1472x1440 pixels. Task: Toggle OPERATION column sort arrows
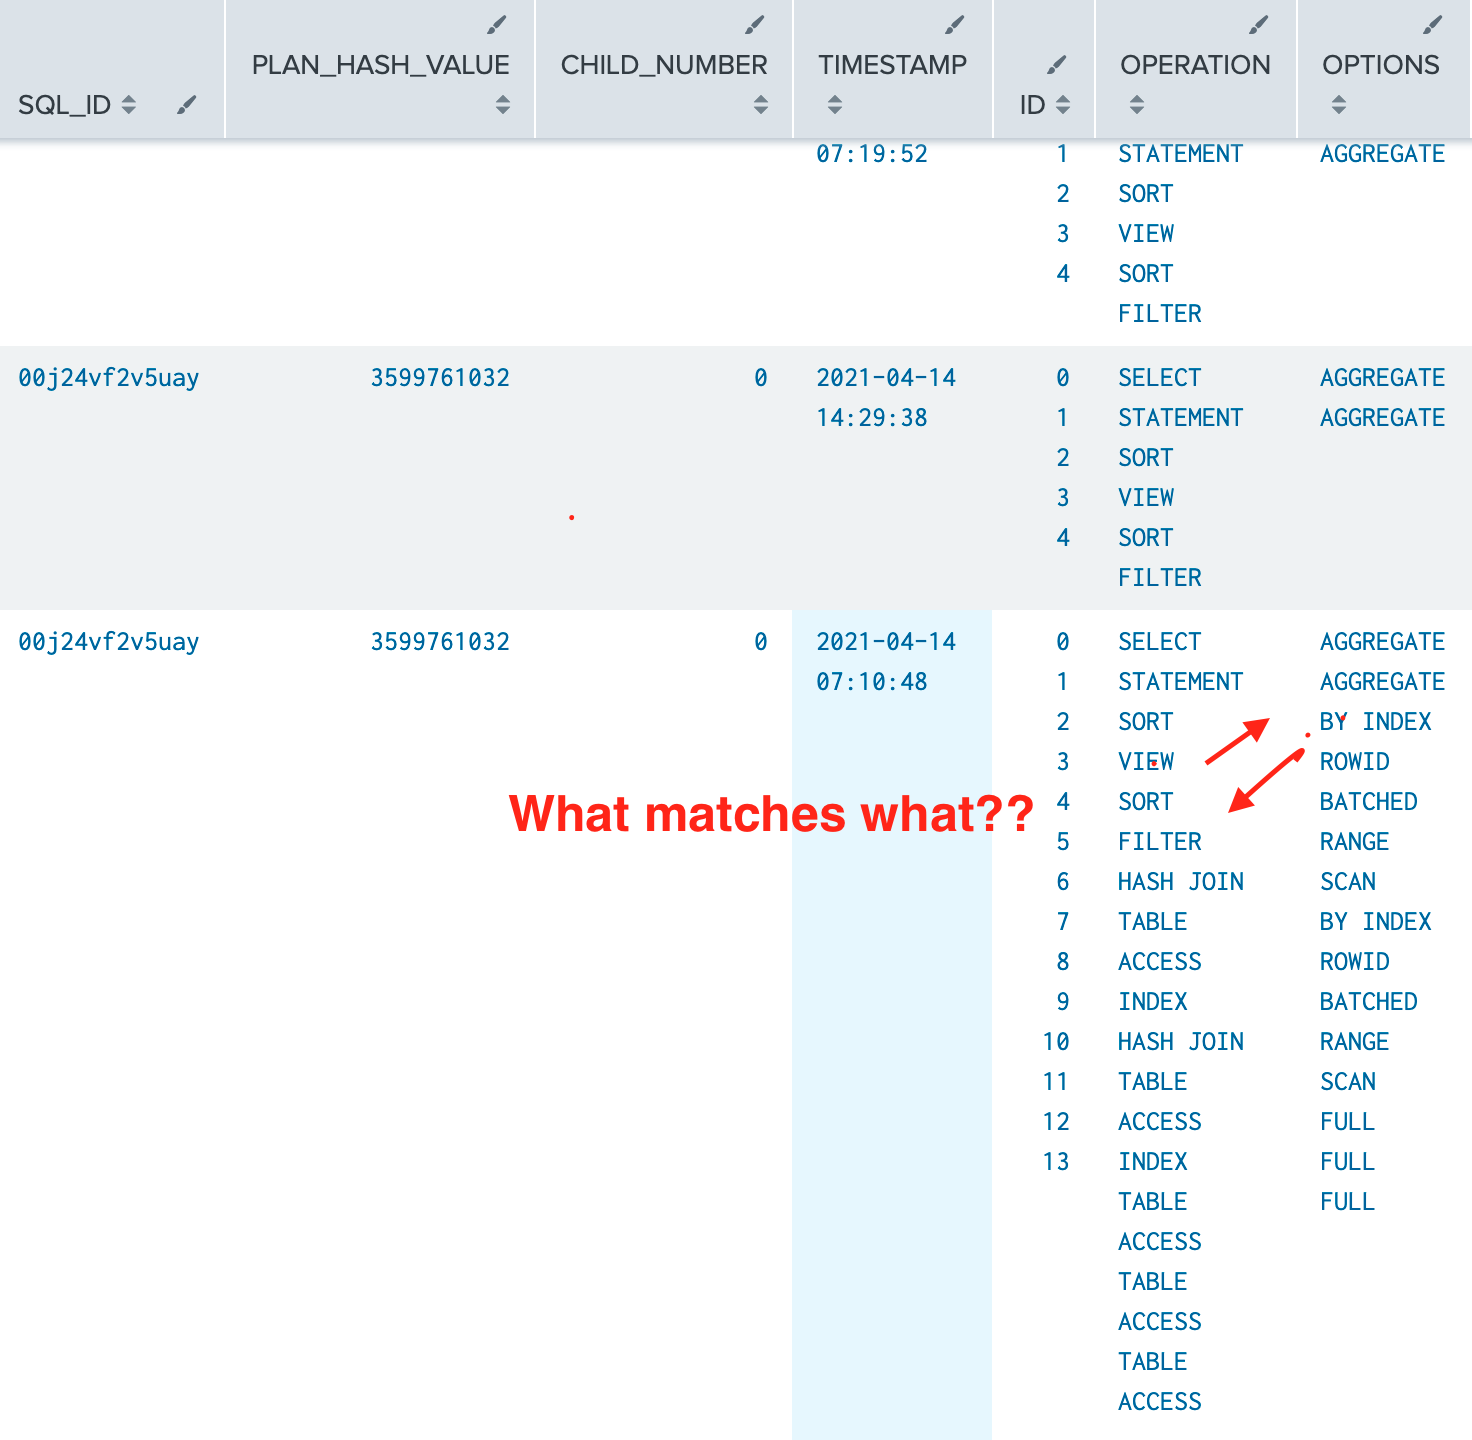(x=1137, y=105)
